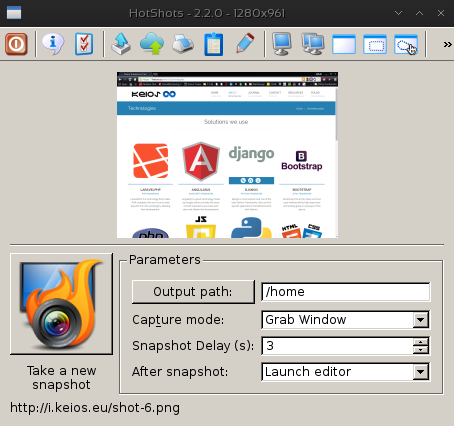The image size is (457, 429).
Task: Click the /home output path field
Action: click(346, 292)
